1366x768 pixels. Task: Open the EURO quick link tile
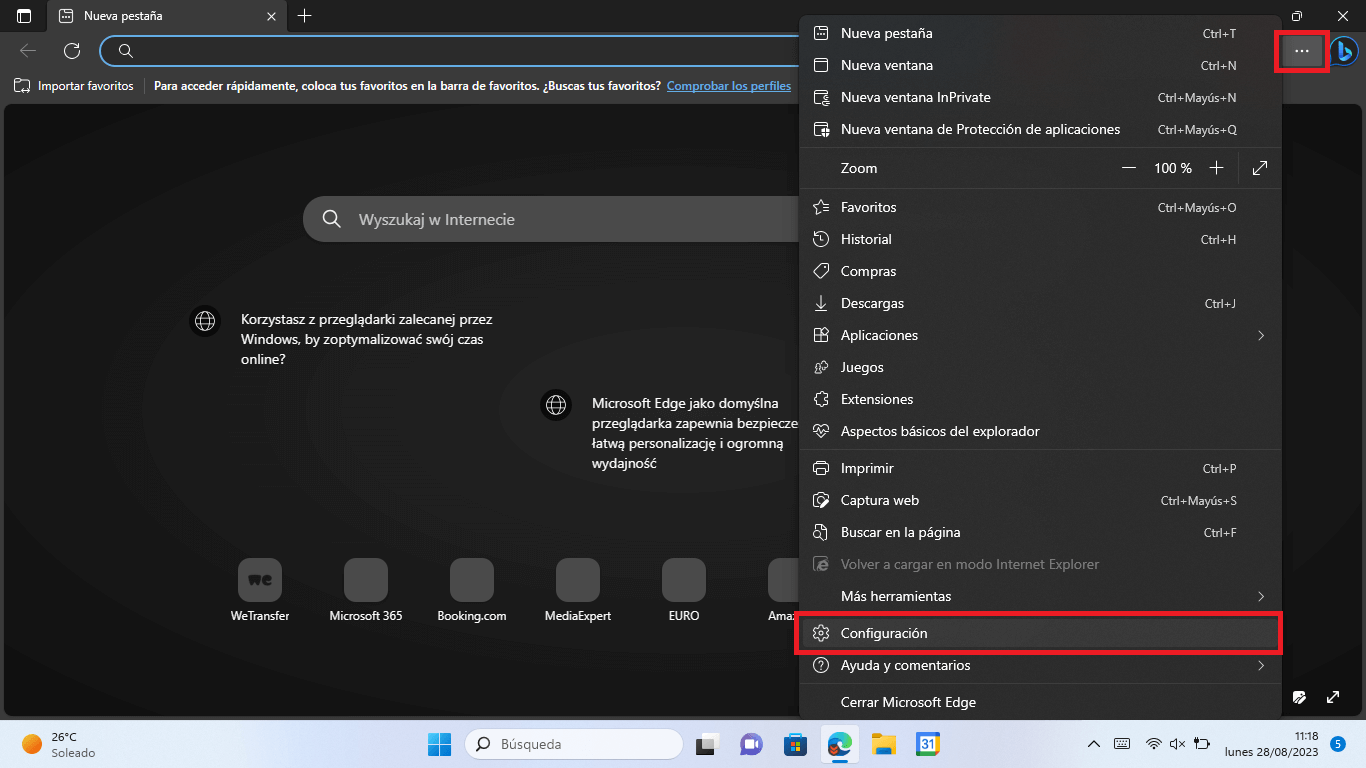pos(684,592)
